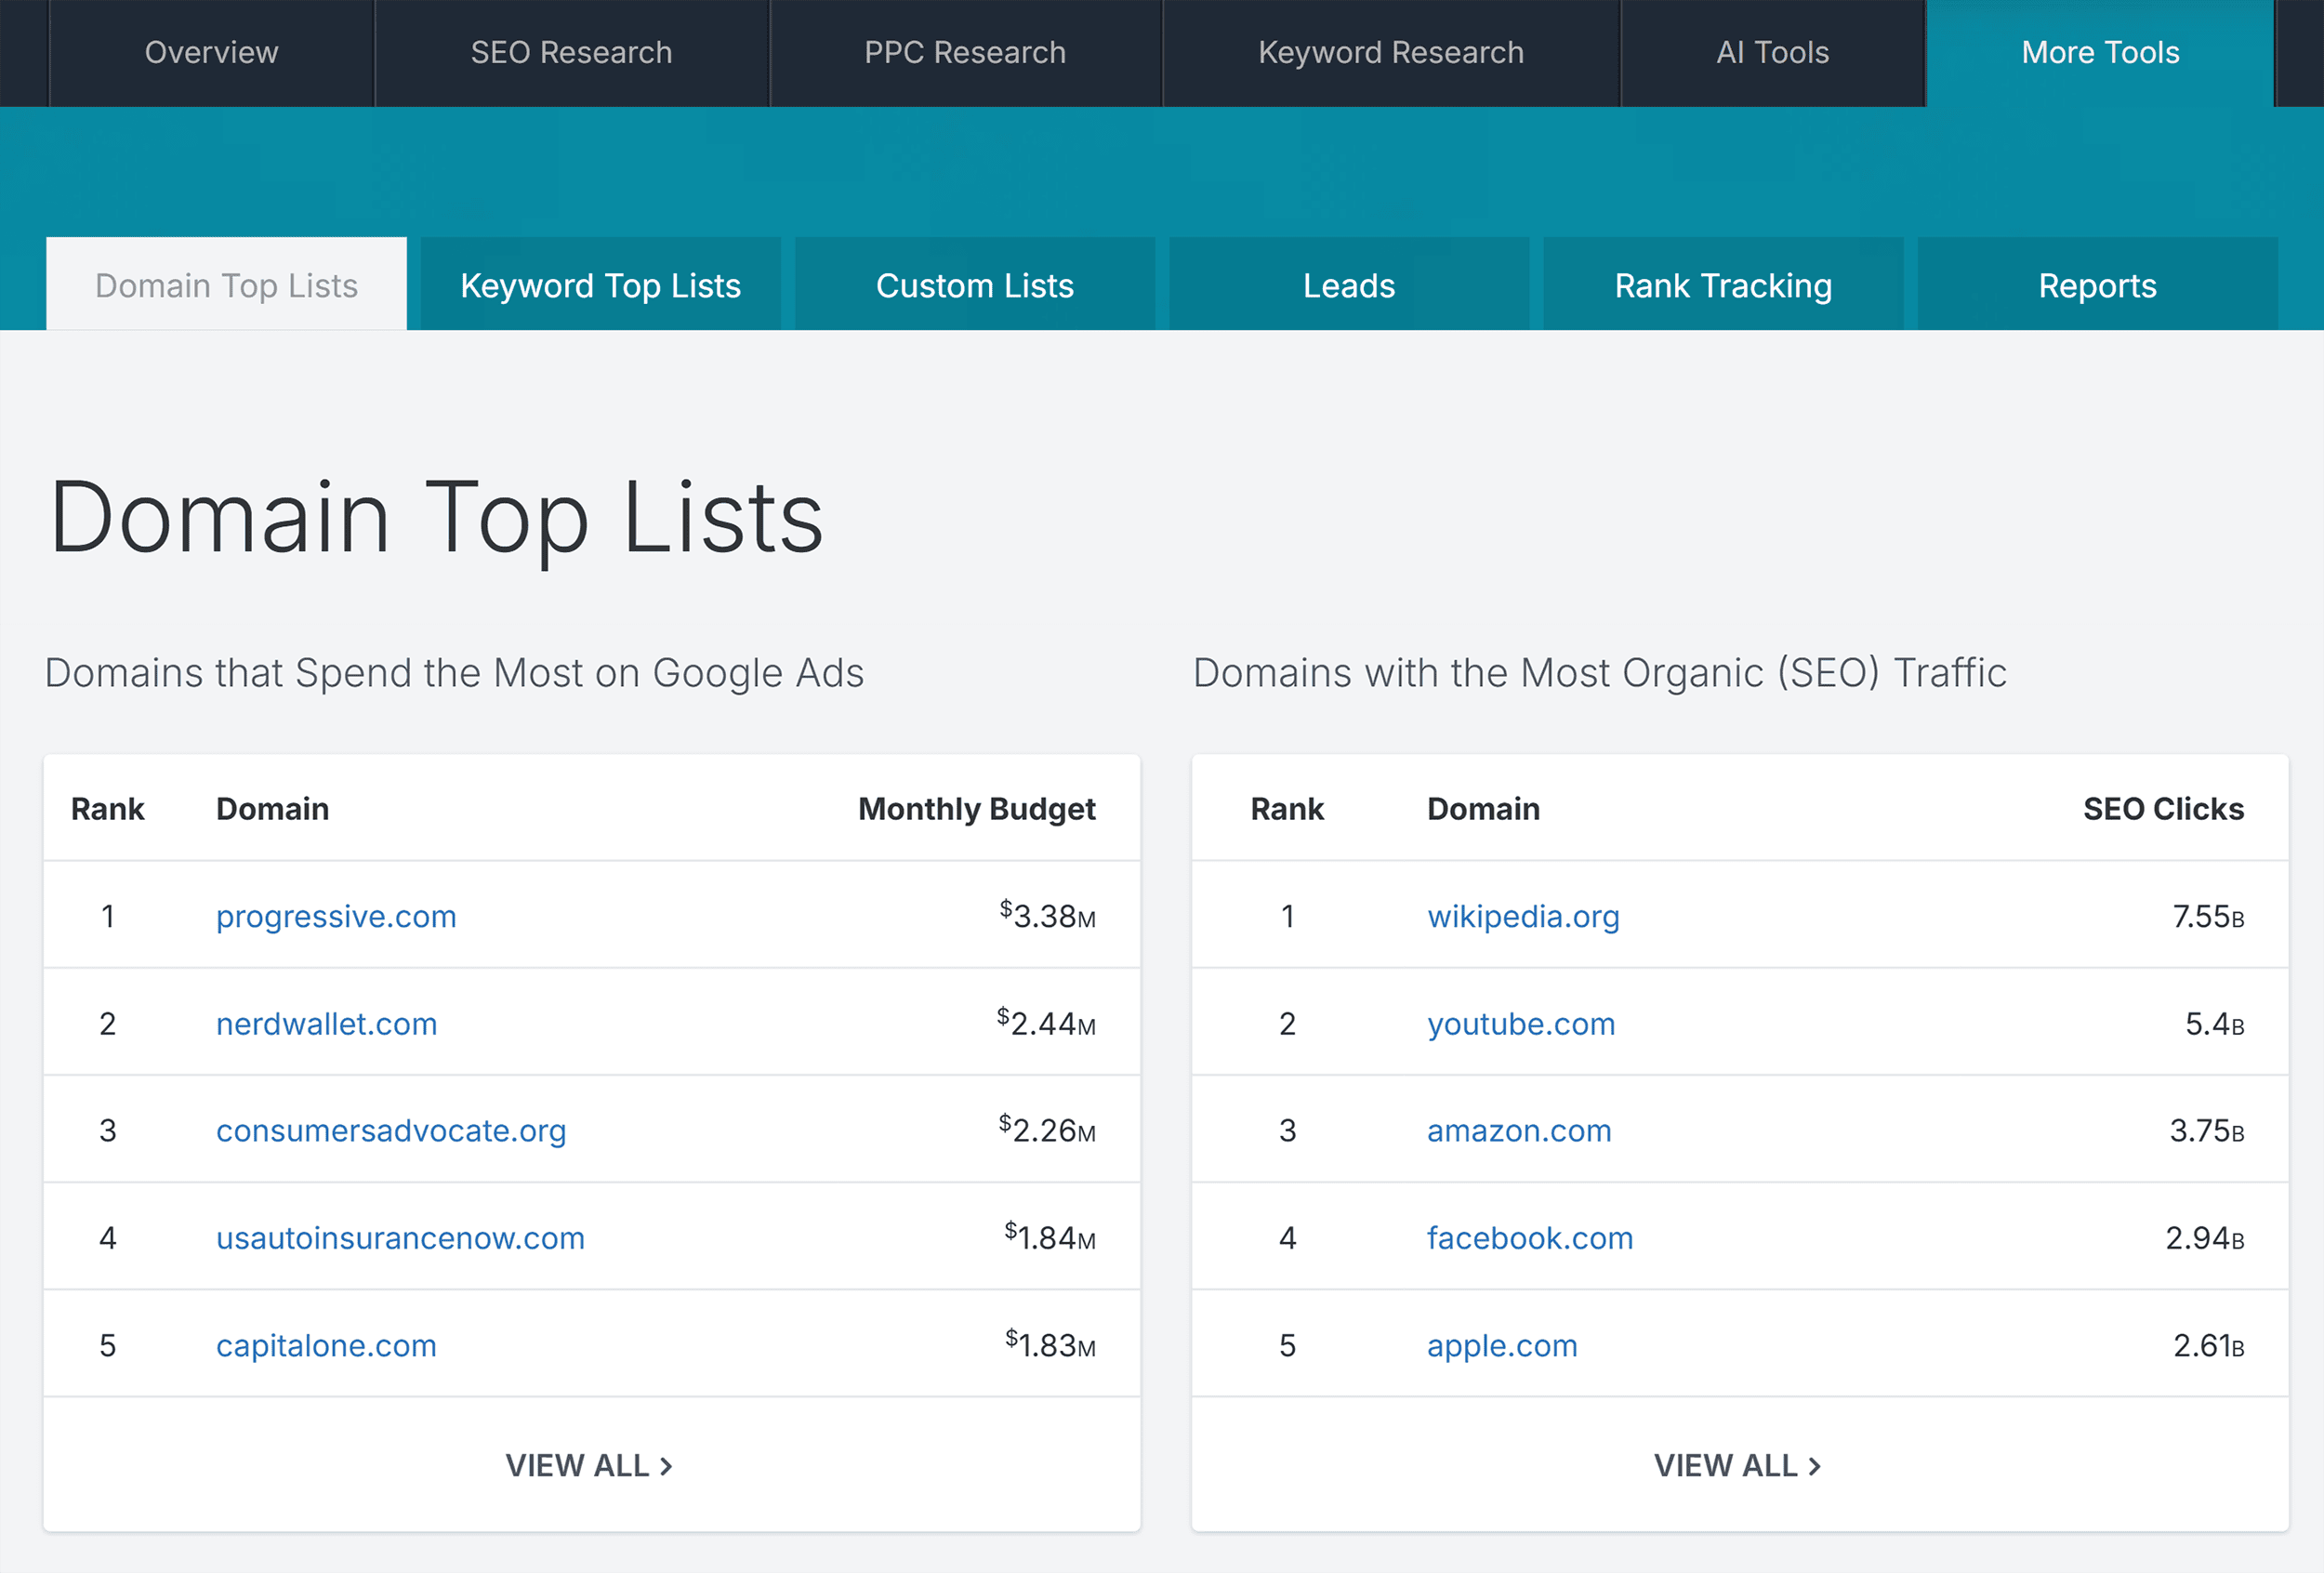Open wikipedia.org domain link
Image resolution: width=2324 pixels, height=1573 pixels.
coord(1523,916)
